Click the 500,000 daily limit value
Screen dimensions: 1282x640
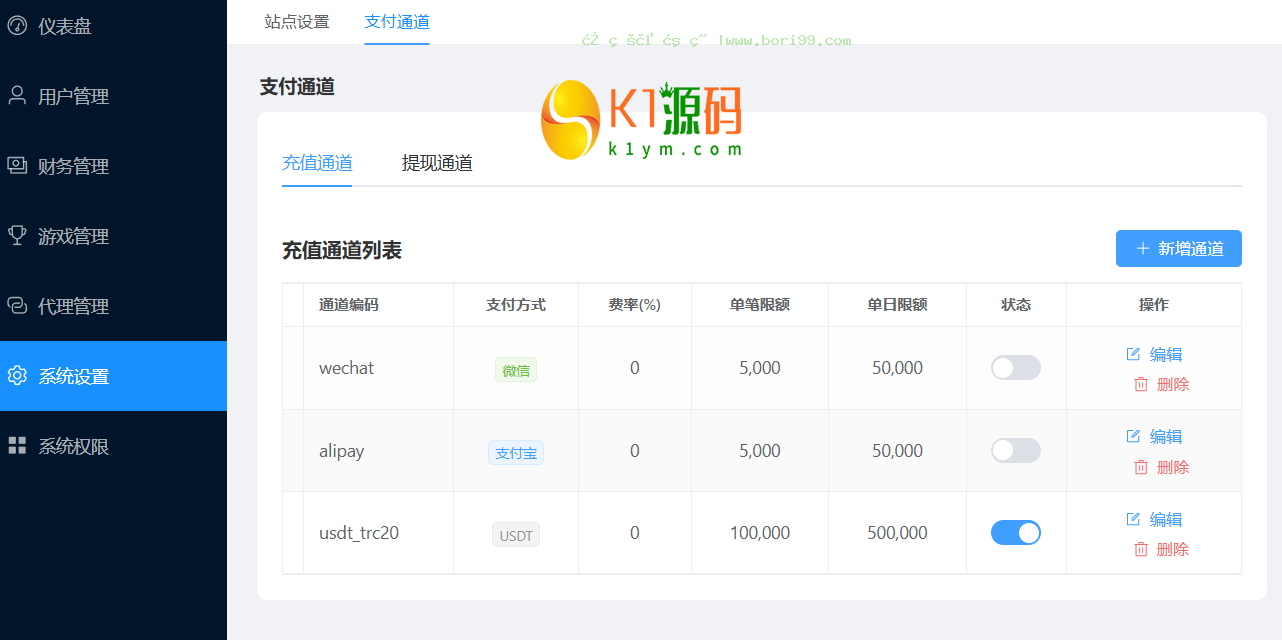click(897, 533)
